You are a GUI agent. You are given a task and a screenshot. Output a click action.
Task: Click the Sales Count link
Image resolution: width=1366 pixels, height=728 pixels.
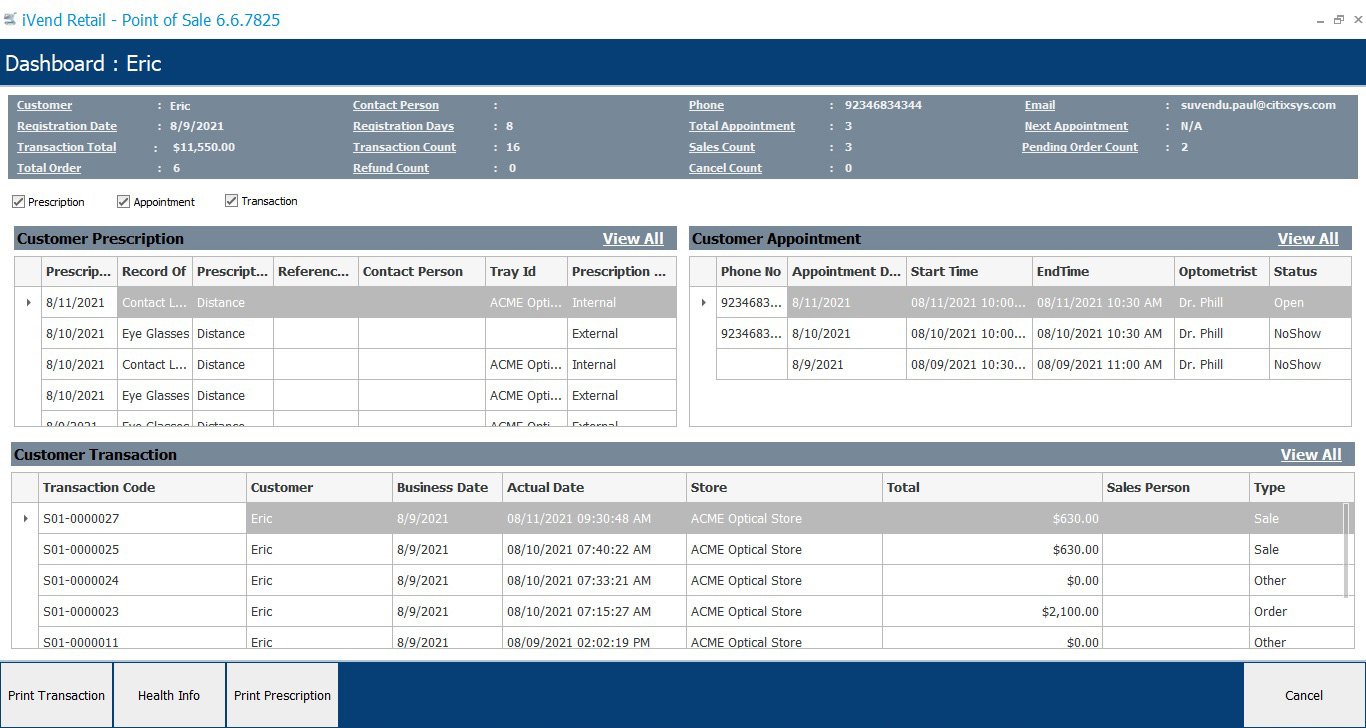(722, 147)
